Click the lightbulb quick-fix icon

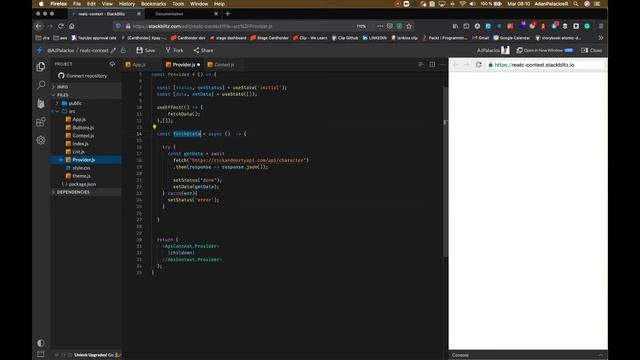(154, 127)
